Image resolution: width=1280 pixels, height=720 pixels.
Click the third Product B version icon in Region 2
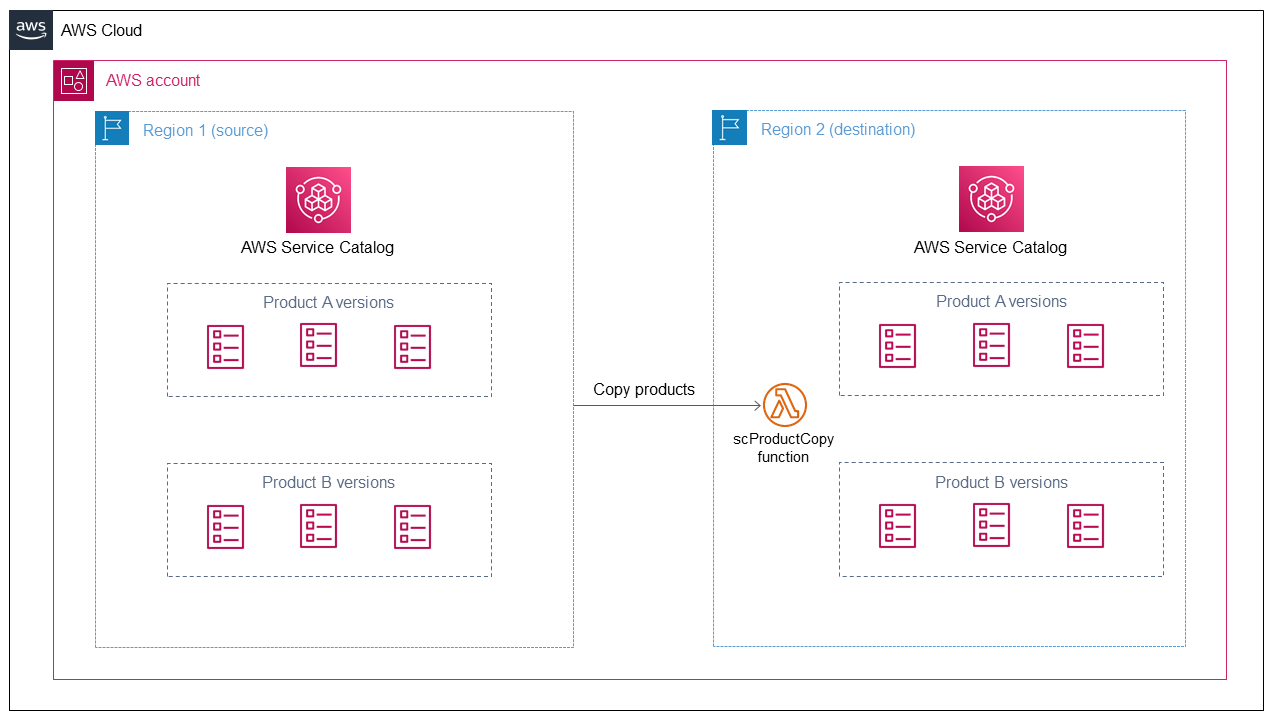point(1085,525)
